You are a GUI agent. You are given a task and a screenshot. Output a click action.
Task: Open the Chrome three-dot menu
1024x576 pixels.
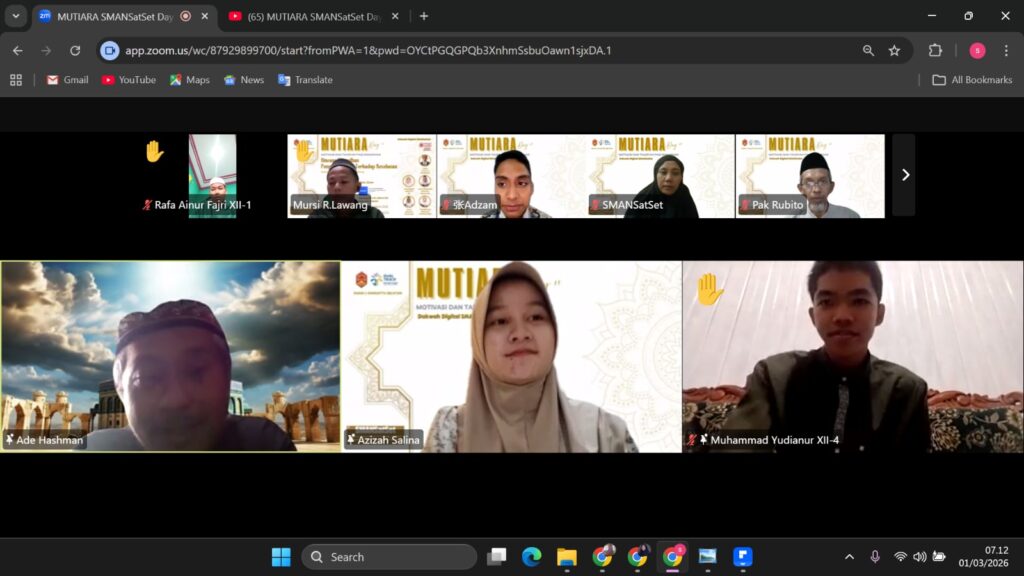click(1005, 50)
